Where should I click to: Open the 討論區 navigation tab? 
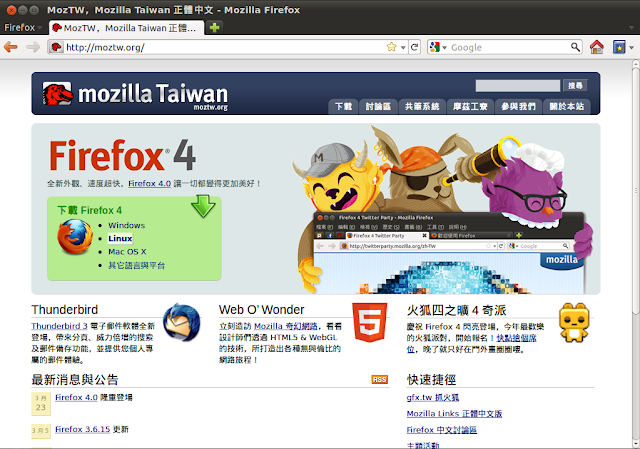pos(380,106)
